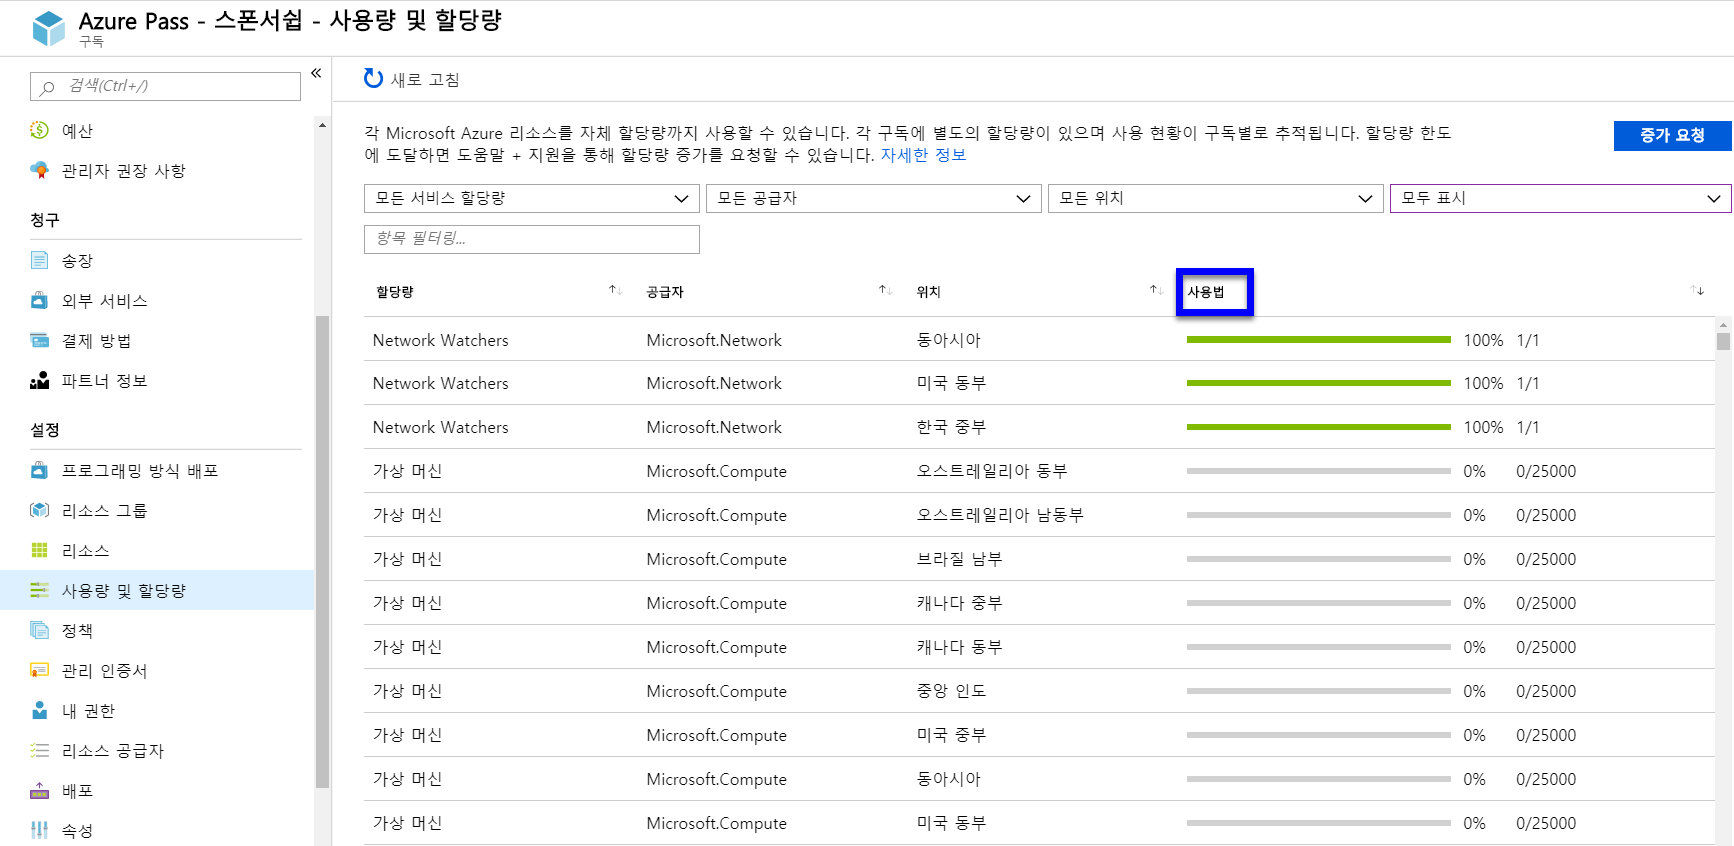Screen dimensions: 1734x846
Task: Click the 송장 invoice icon
Action: tap(39, 260)
